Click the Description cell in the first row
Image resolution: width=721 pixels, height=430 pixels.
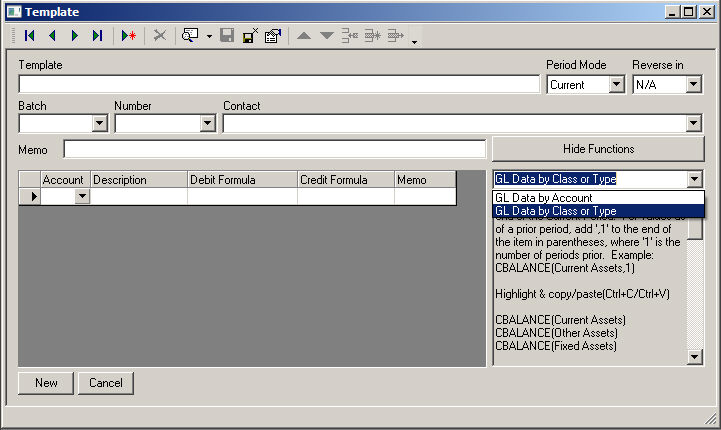pyautogui.click(x=139, y=196)
